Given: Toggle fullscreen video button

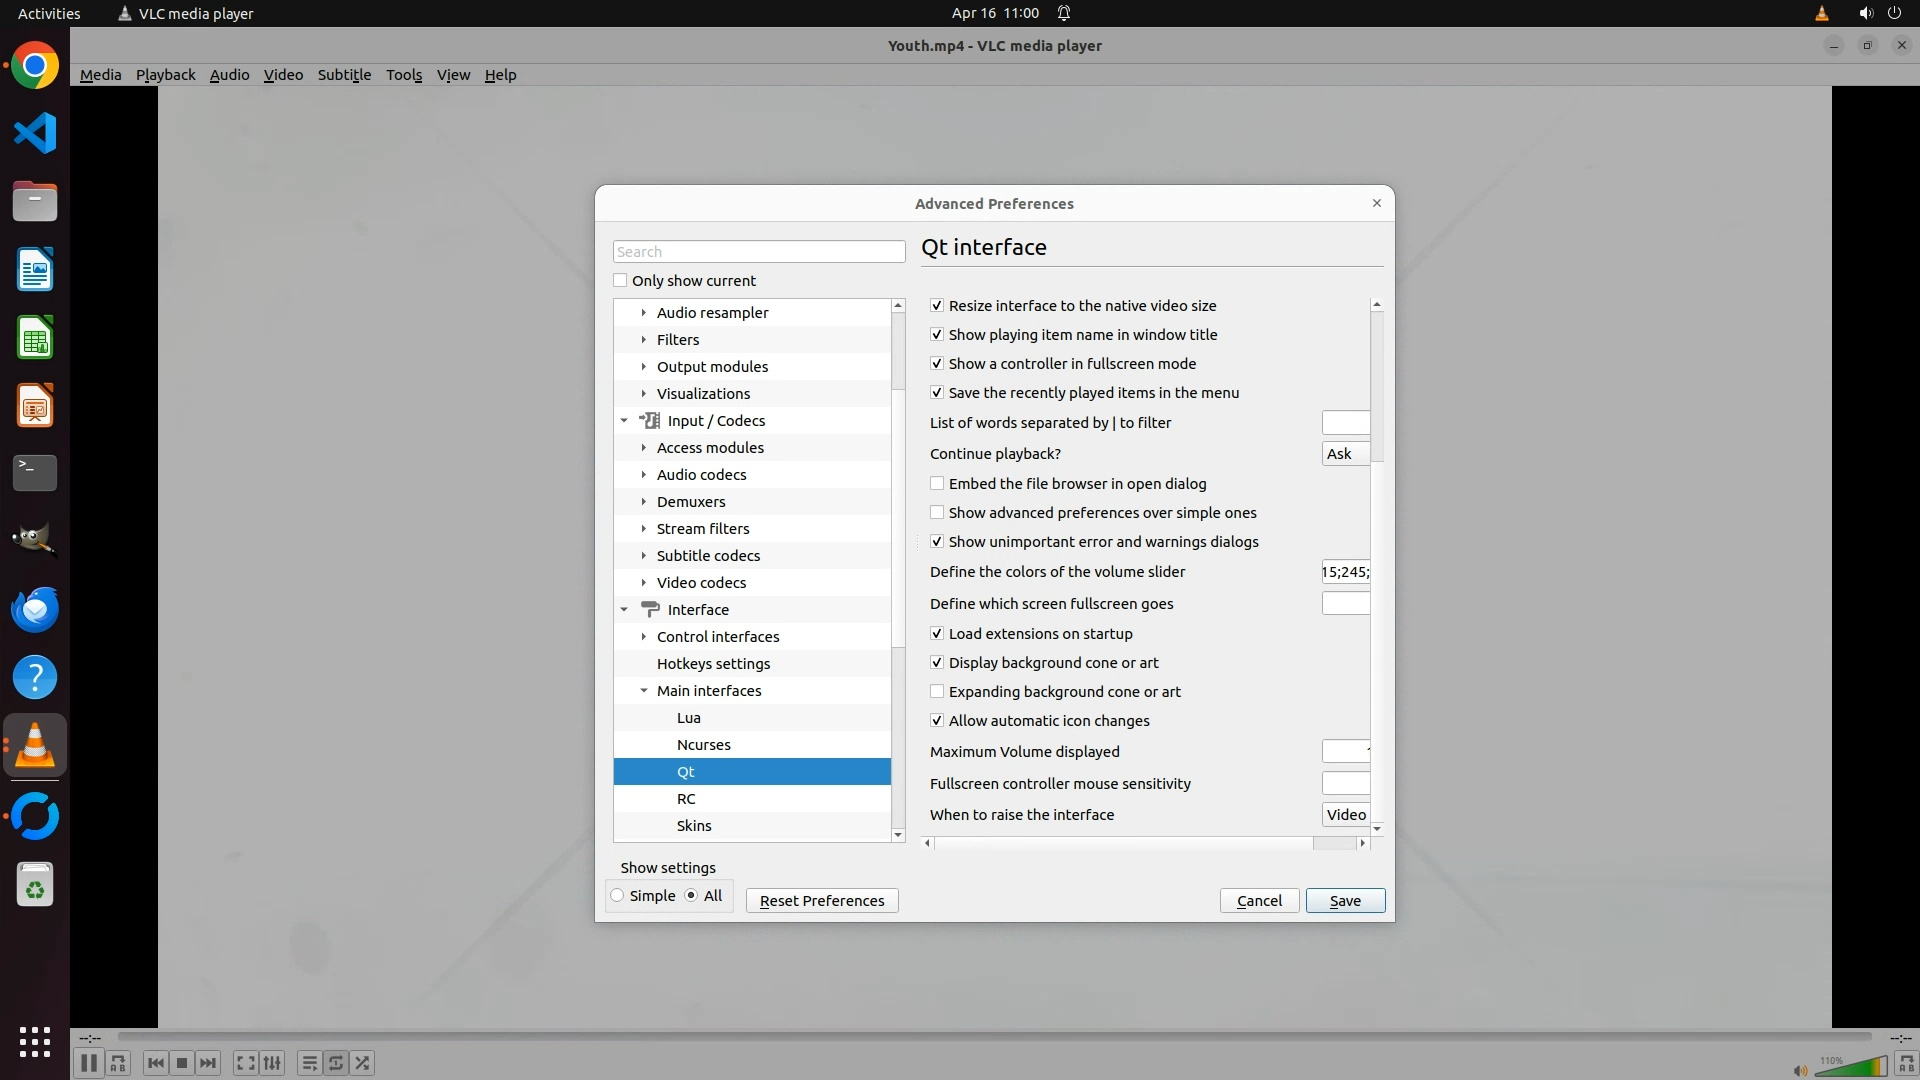Looking at the screenshot, I should click(x=245, y=1063).
